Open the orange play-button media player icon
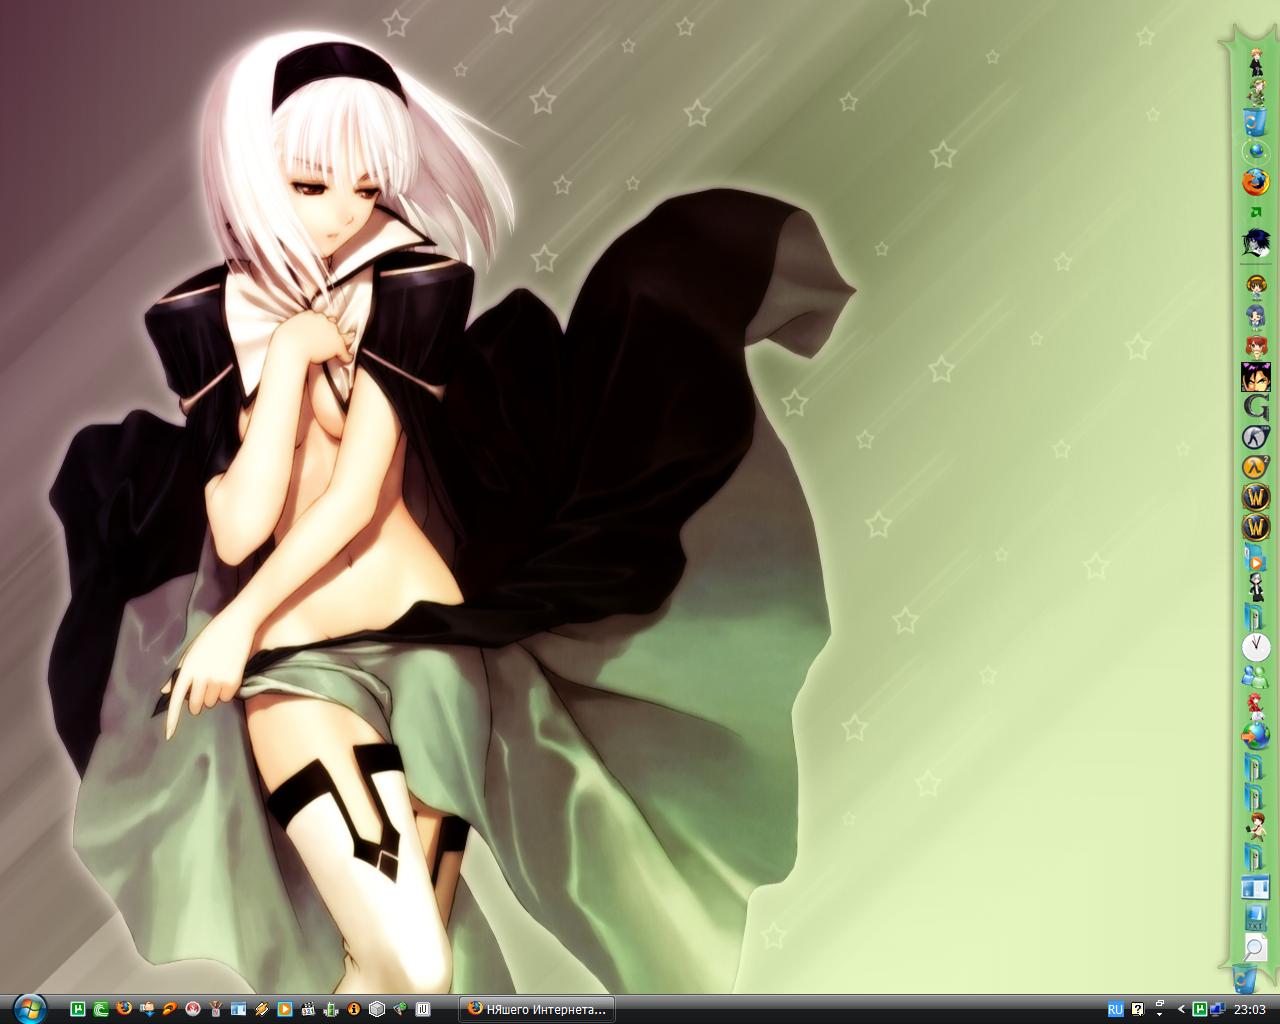 point(285,1009)
